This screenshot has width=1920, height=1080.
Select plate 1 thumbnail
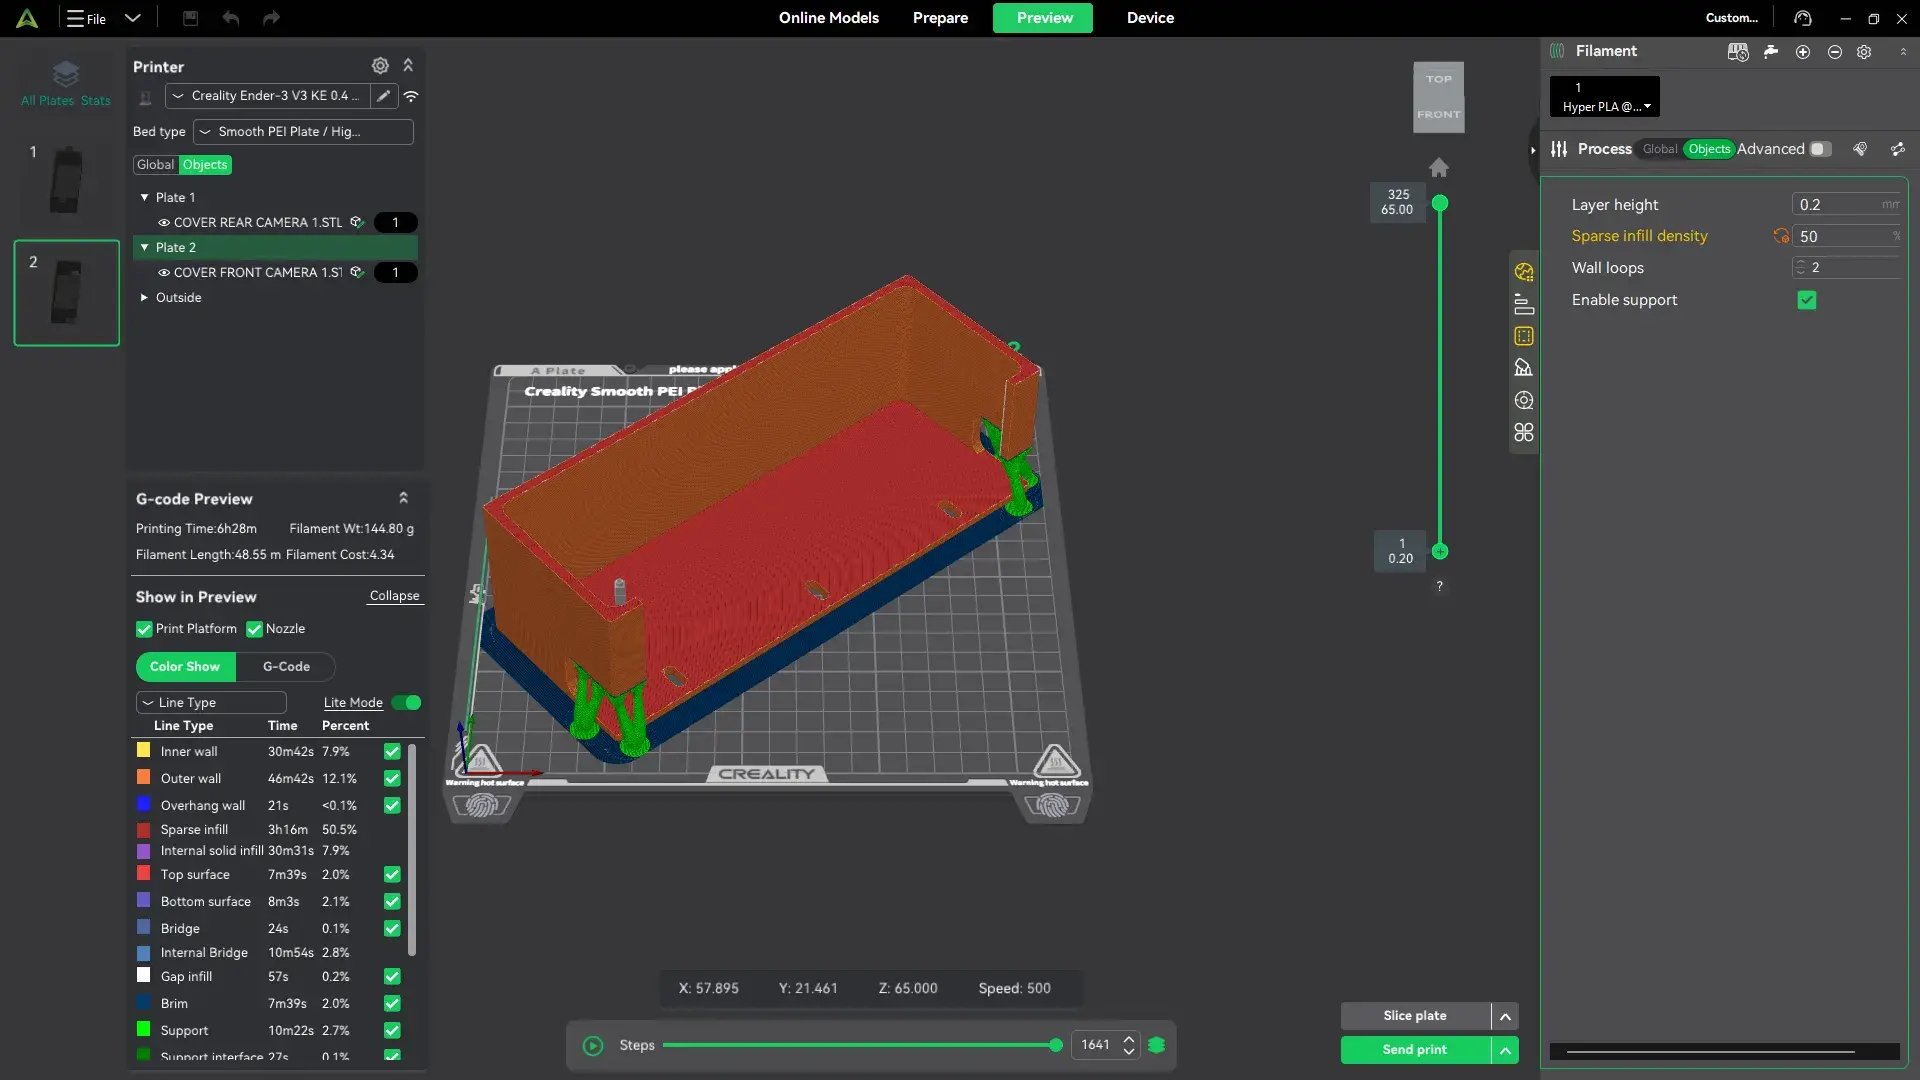(x=66, y=180)
